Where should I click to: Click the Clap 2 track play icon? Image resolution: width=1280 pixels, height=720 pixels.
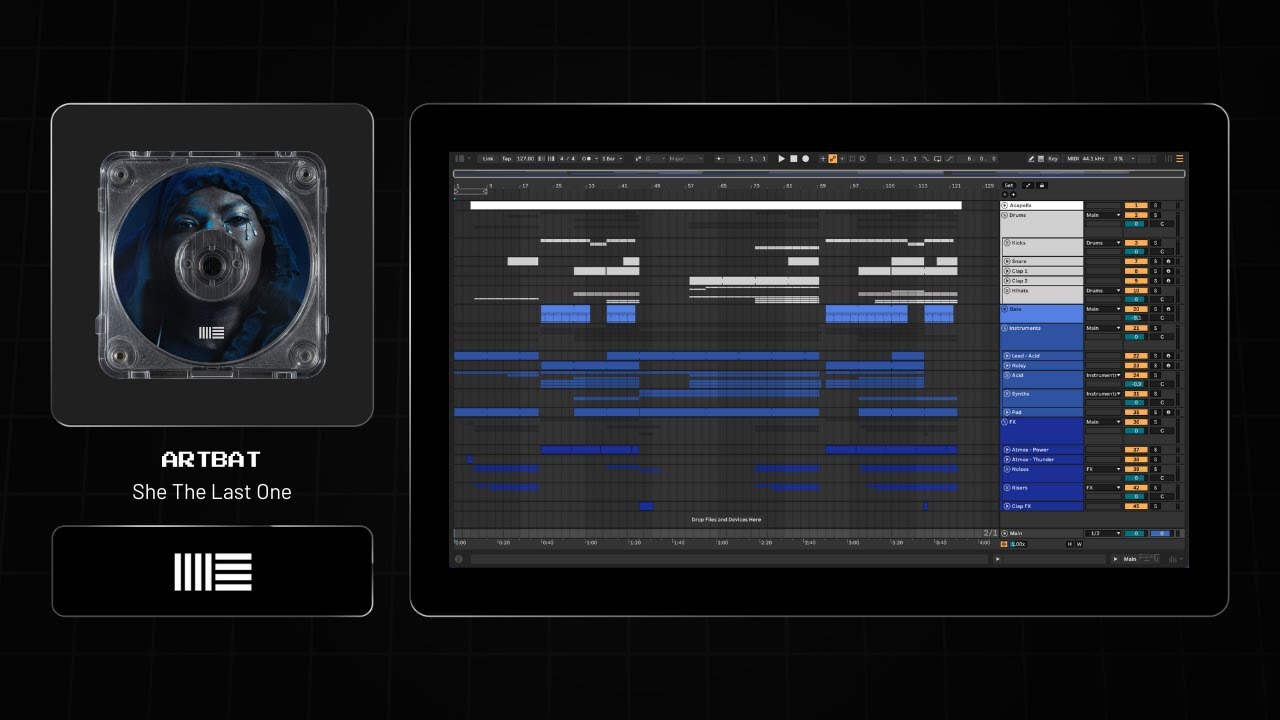(x=1007, y=281)
